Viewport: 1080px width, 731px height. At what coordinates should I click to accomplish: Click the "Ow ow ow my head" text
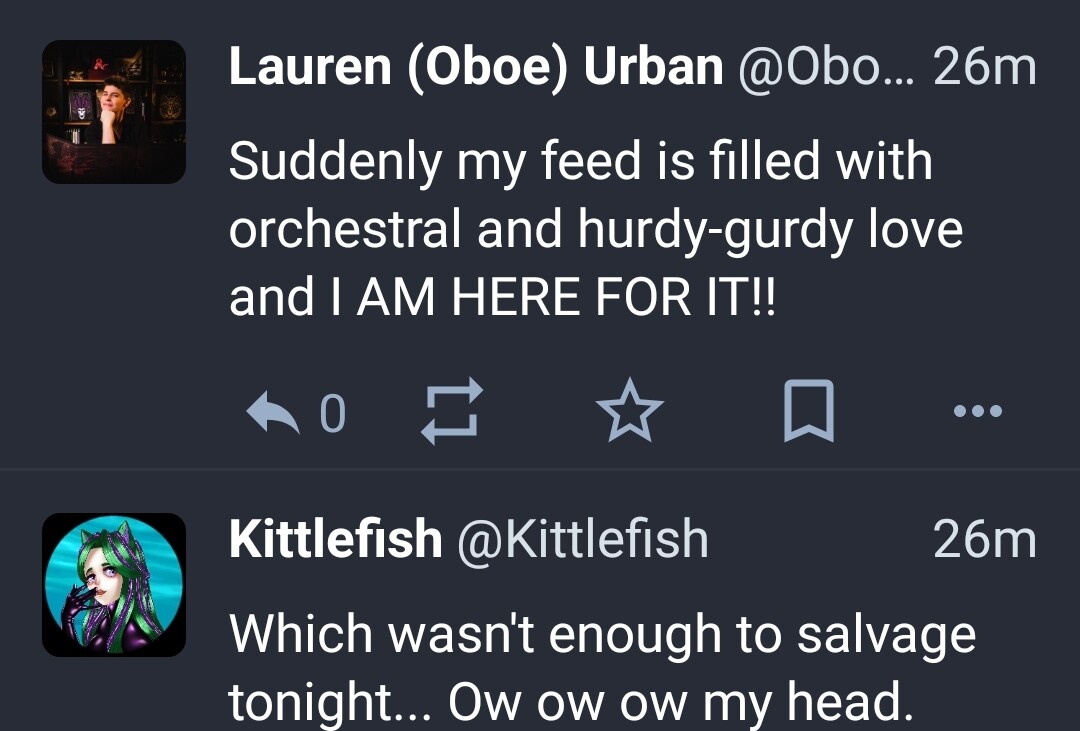point(680,703)
